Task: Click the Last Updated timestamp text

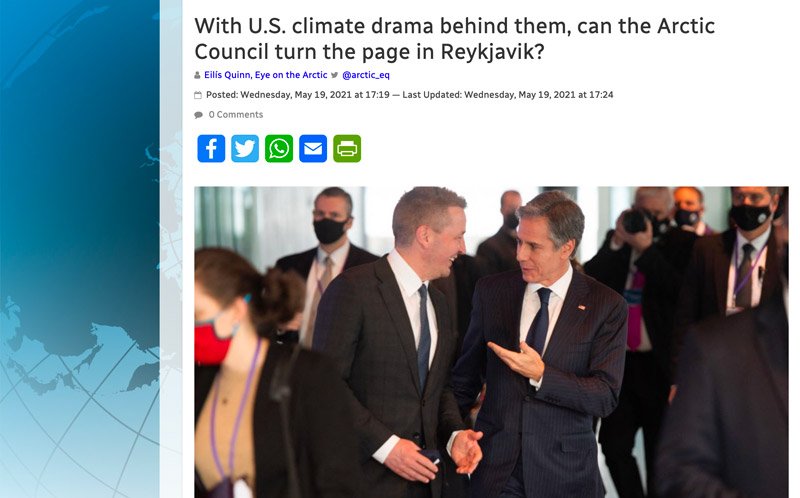Action: [508, 95]
